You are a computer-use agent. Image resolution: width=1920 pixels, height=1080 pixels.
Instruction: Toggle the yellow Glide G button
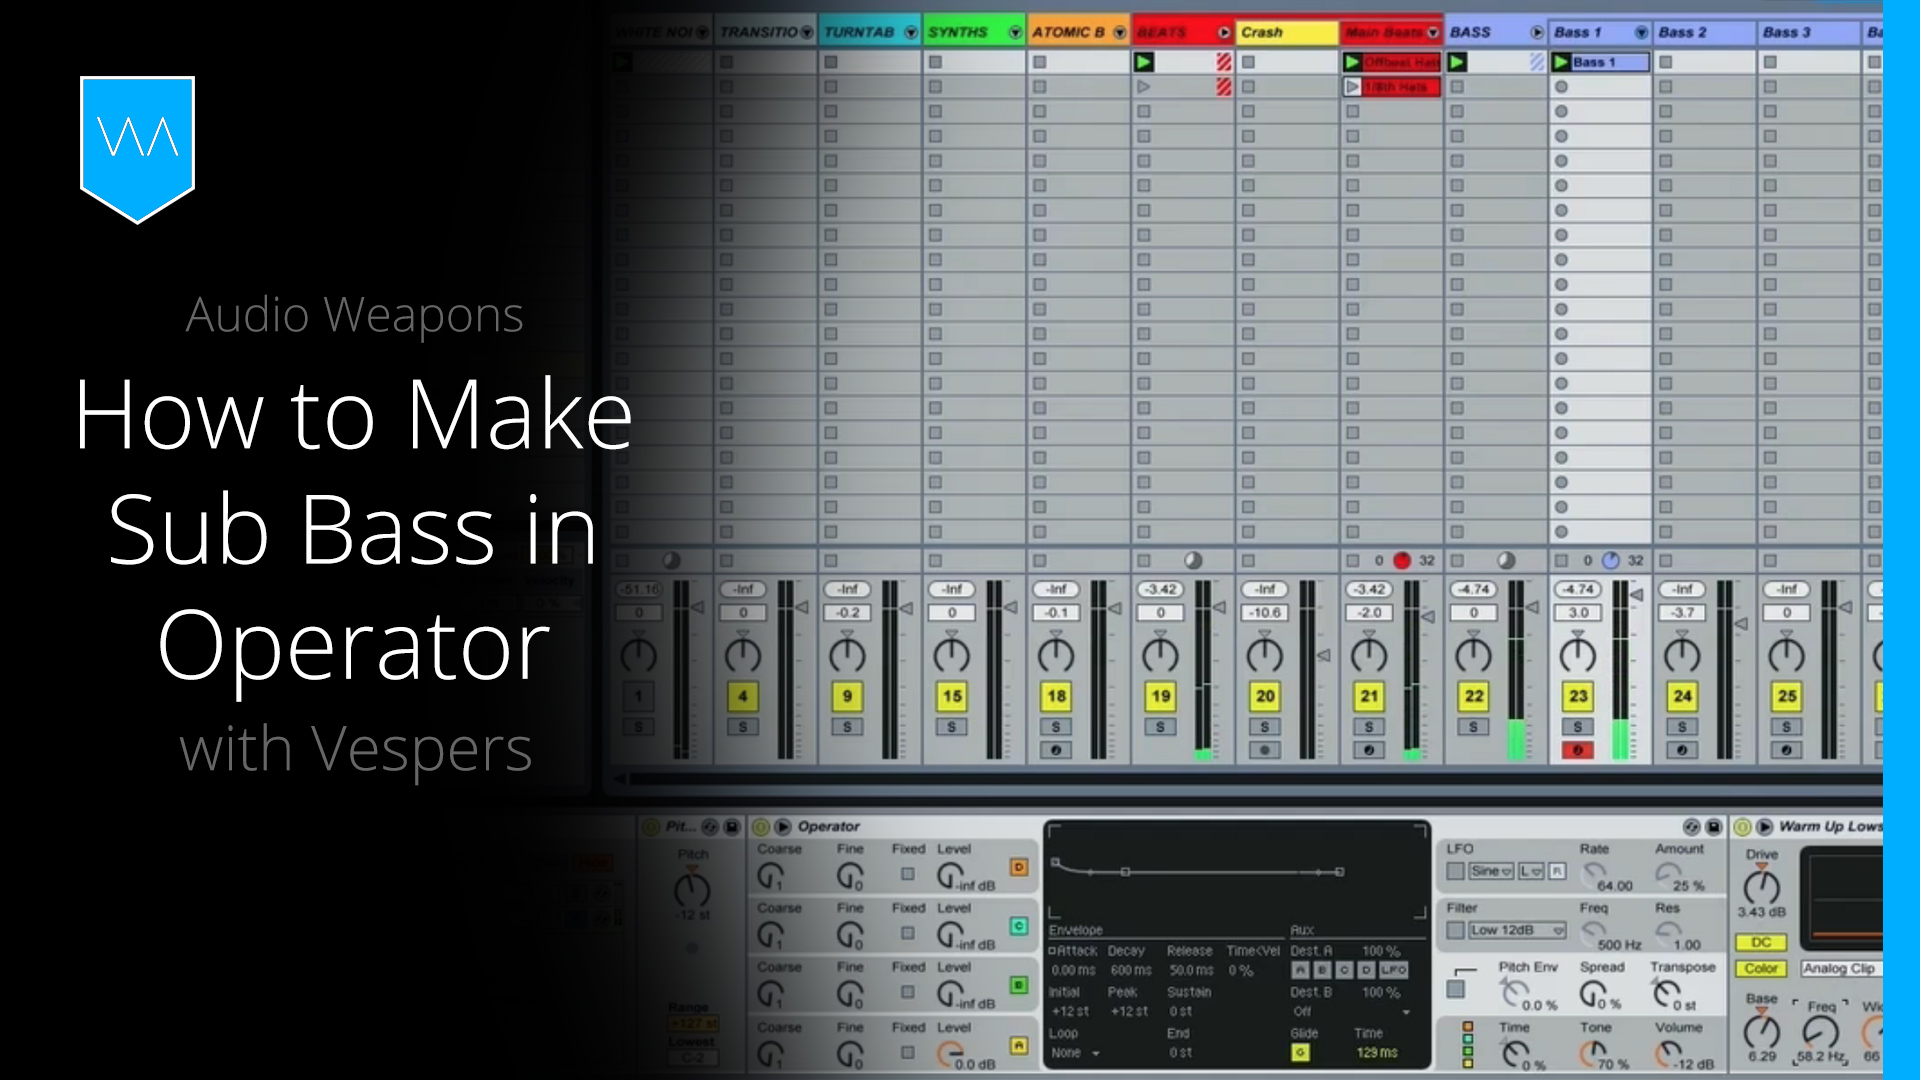click(1300, 1052)
